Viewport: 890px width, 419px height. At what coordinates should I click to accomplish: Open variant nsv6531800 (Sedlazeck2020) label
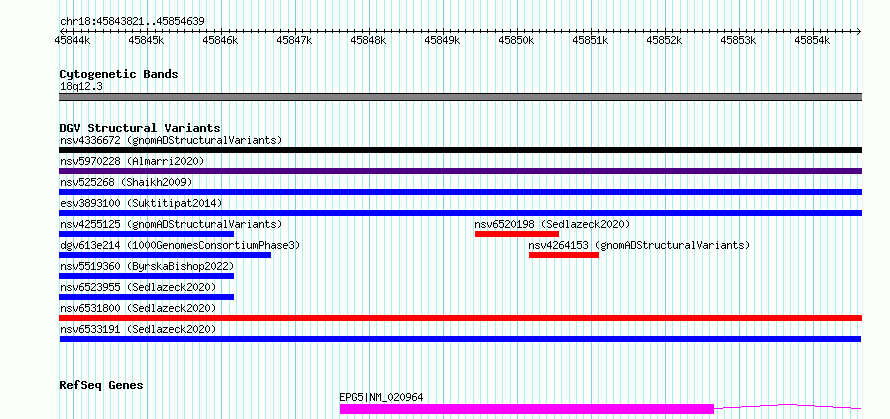pos(138,308)
